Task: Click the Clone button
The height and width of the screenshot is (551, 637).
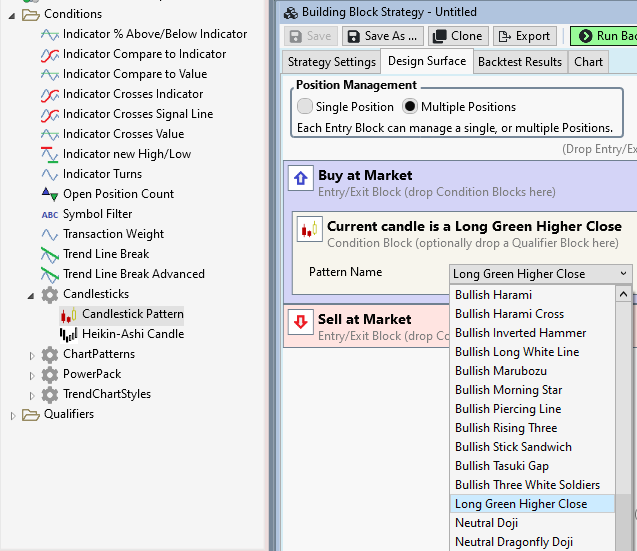Action: 457,36
